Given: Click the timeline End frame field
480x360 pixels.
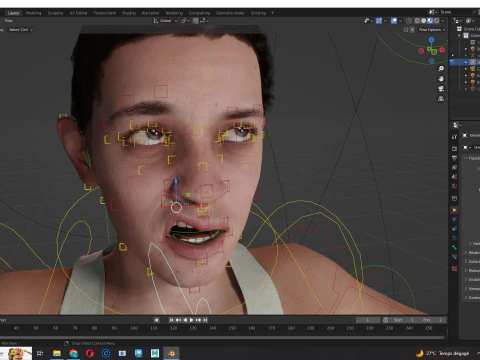Looking at the screenshot, I should (x=433, y=320).
